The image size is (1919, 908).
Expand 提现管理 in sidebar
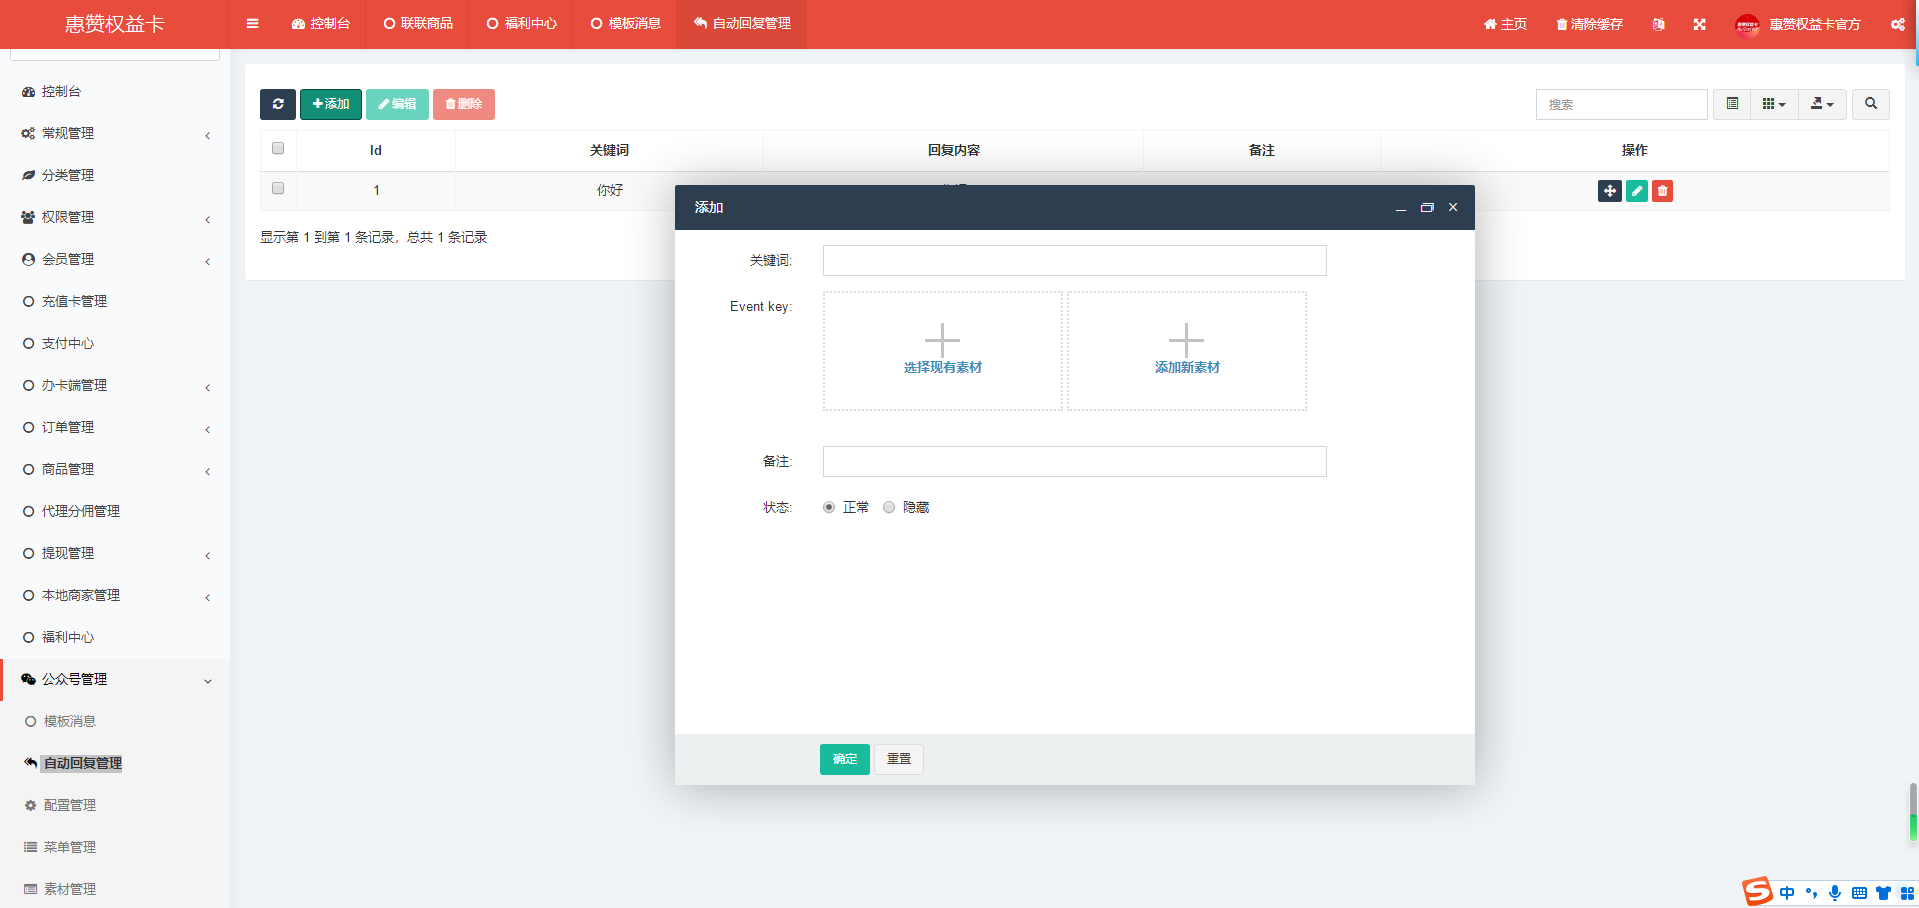pos(115,553)
